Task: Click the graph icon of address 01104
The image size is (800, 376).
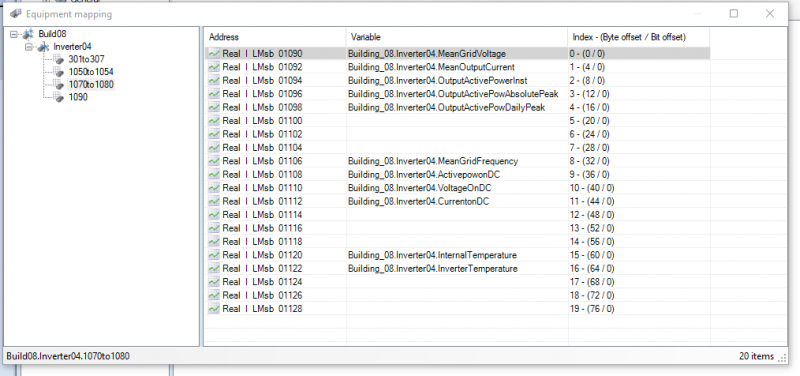Action: pos(214,147)
